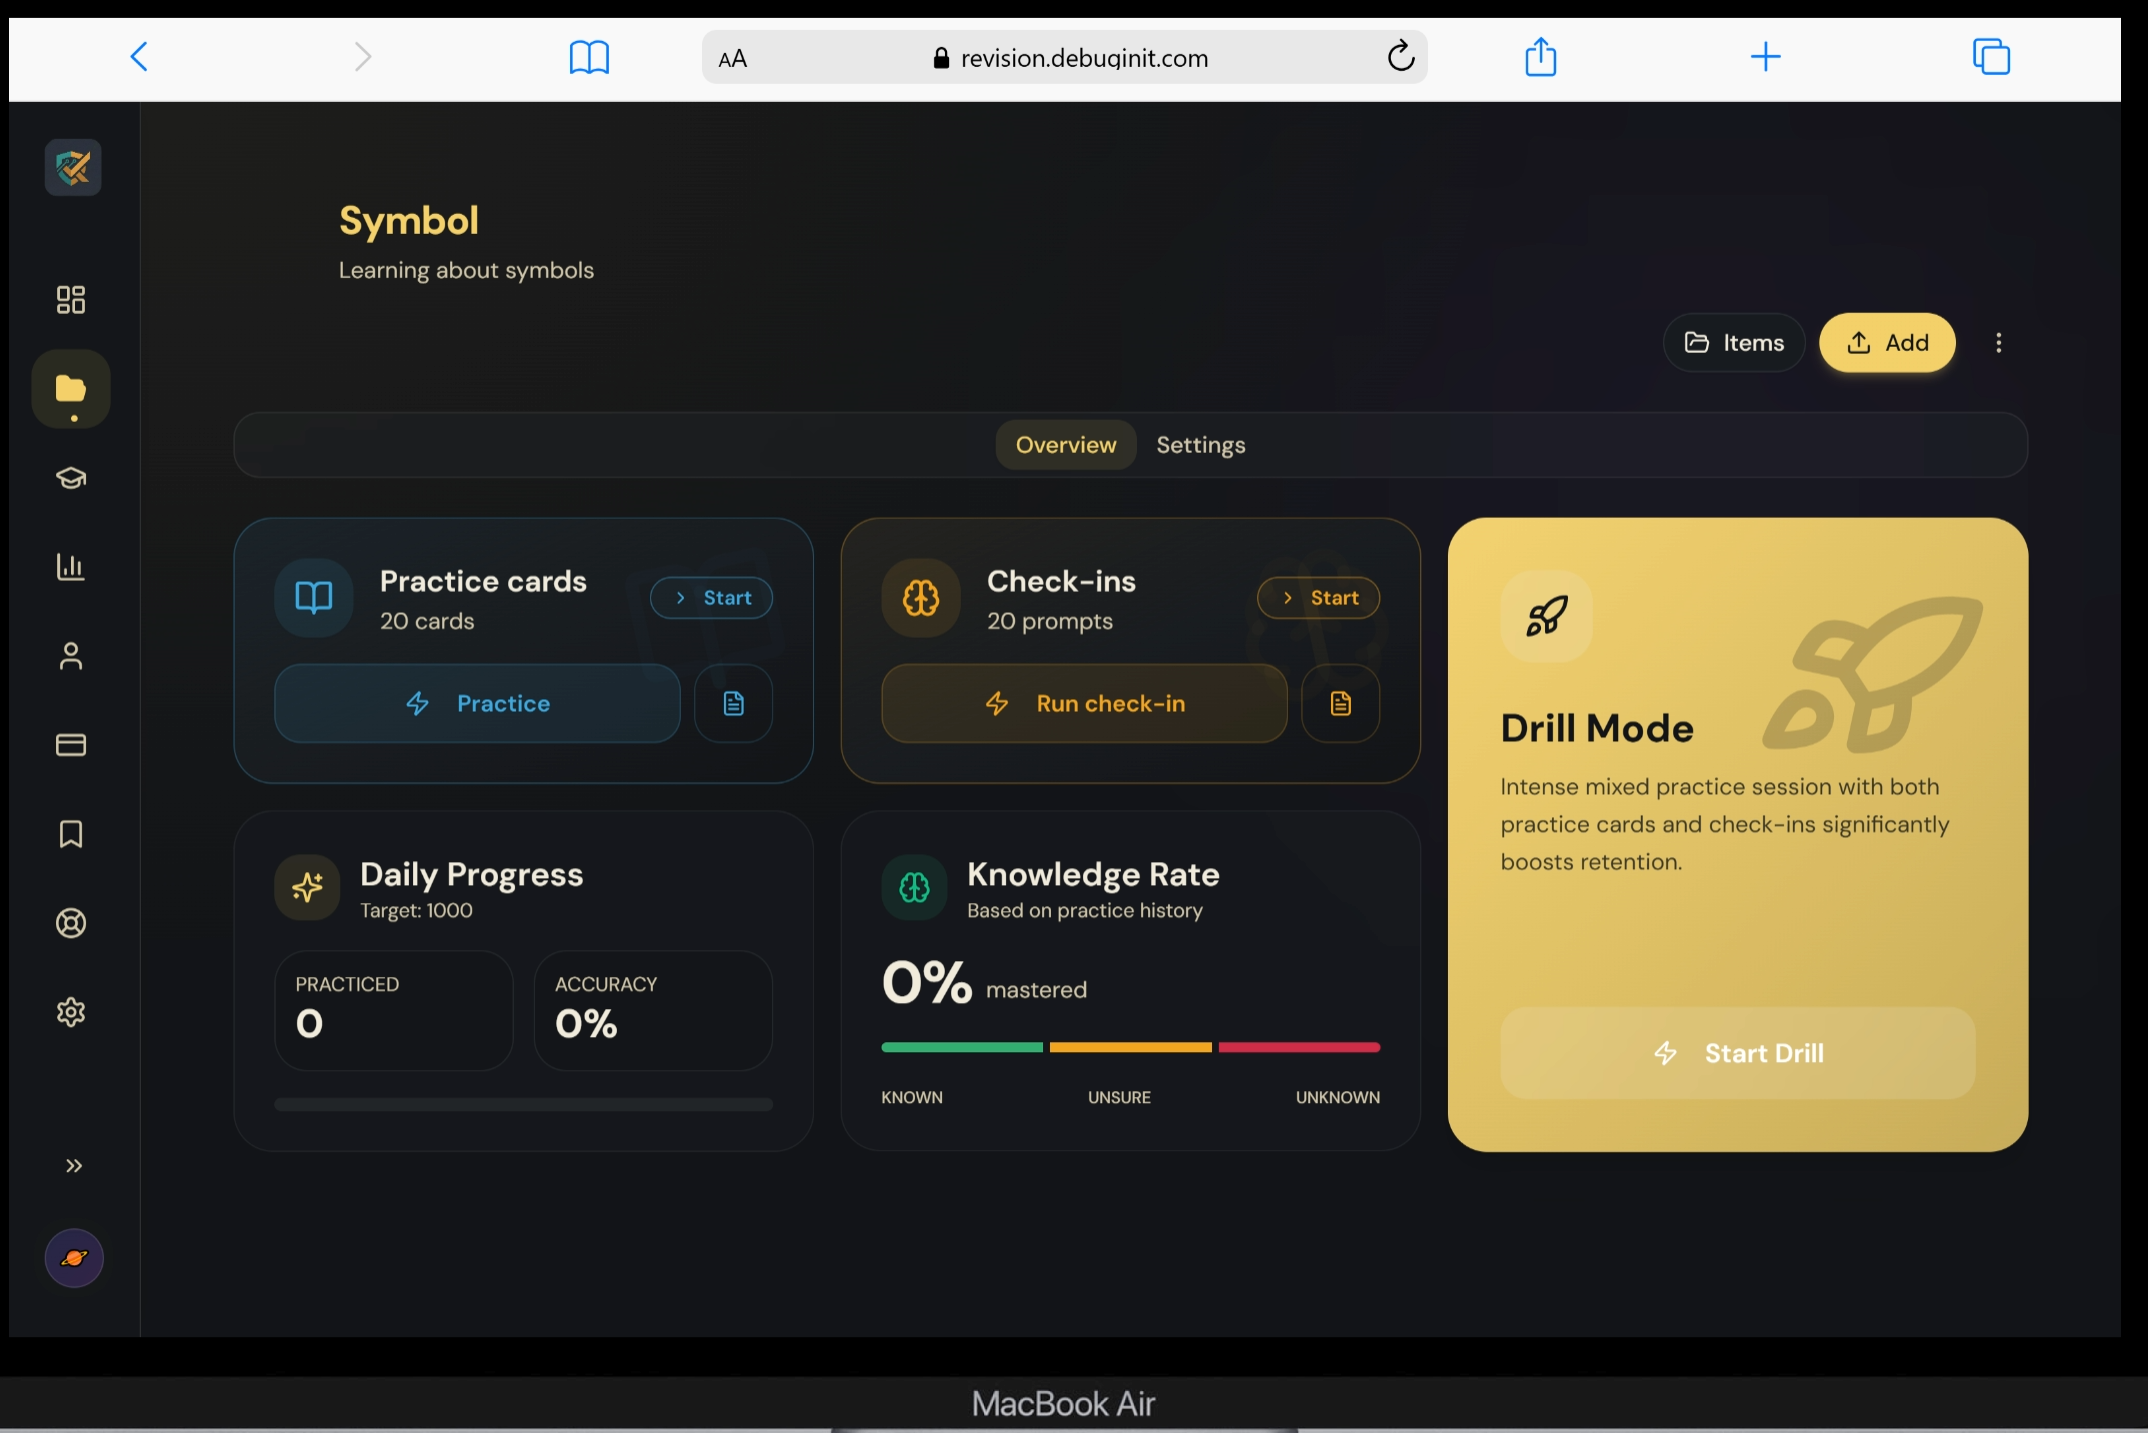Image resolution: width=2148 pixels, height=1433 pixels.
Task: Open the user profile sidebar icon
Action: 70,656
